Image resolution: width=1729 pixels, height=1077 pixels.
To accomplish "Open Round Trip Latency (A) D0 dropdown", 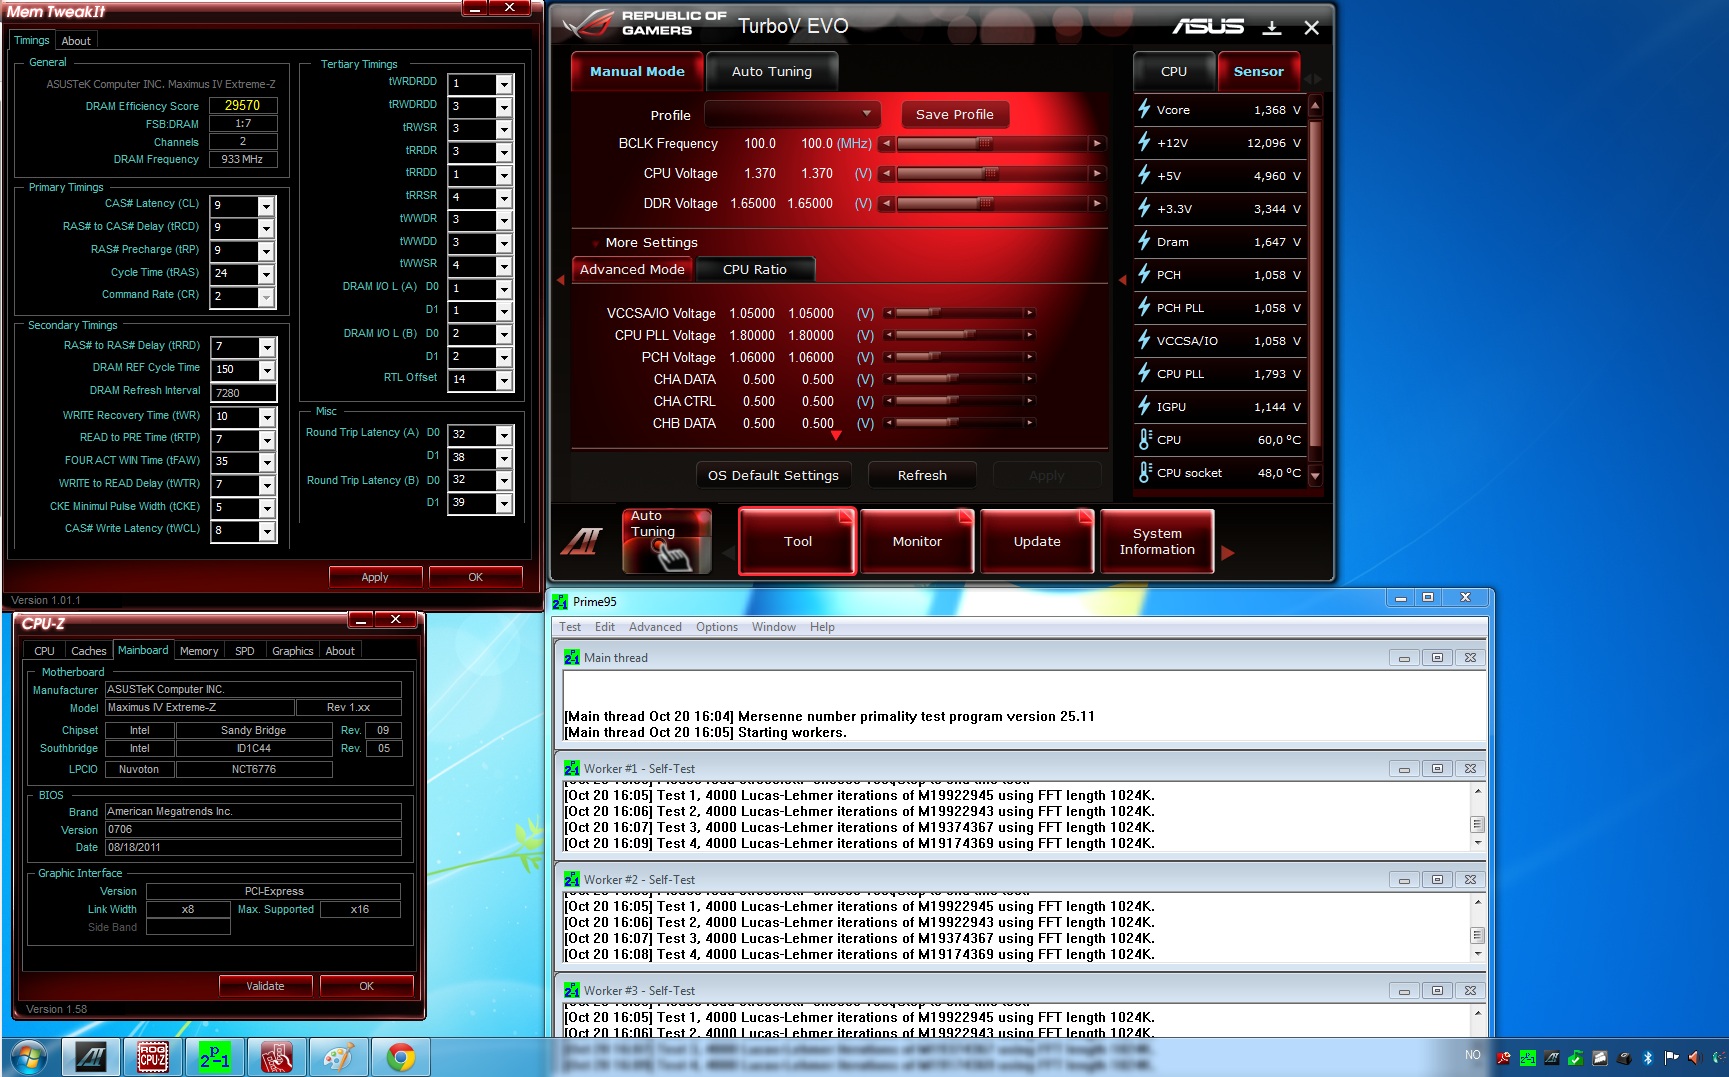I will [504, 435].
